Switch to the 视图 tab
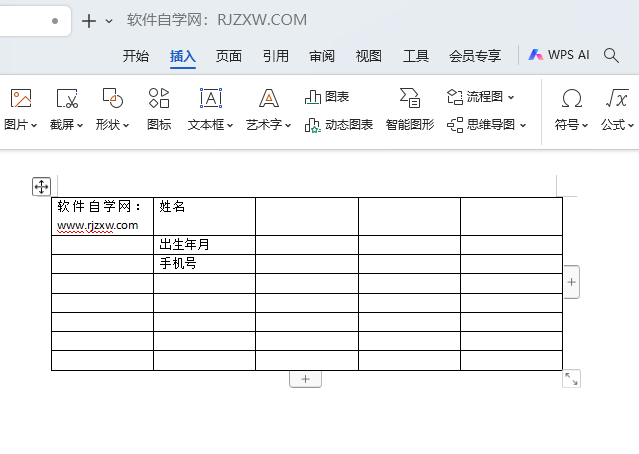 tap(368, 56)
